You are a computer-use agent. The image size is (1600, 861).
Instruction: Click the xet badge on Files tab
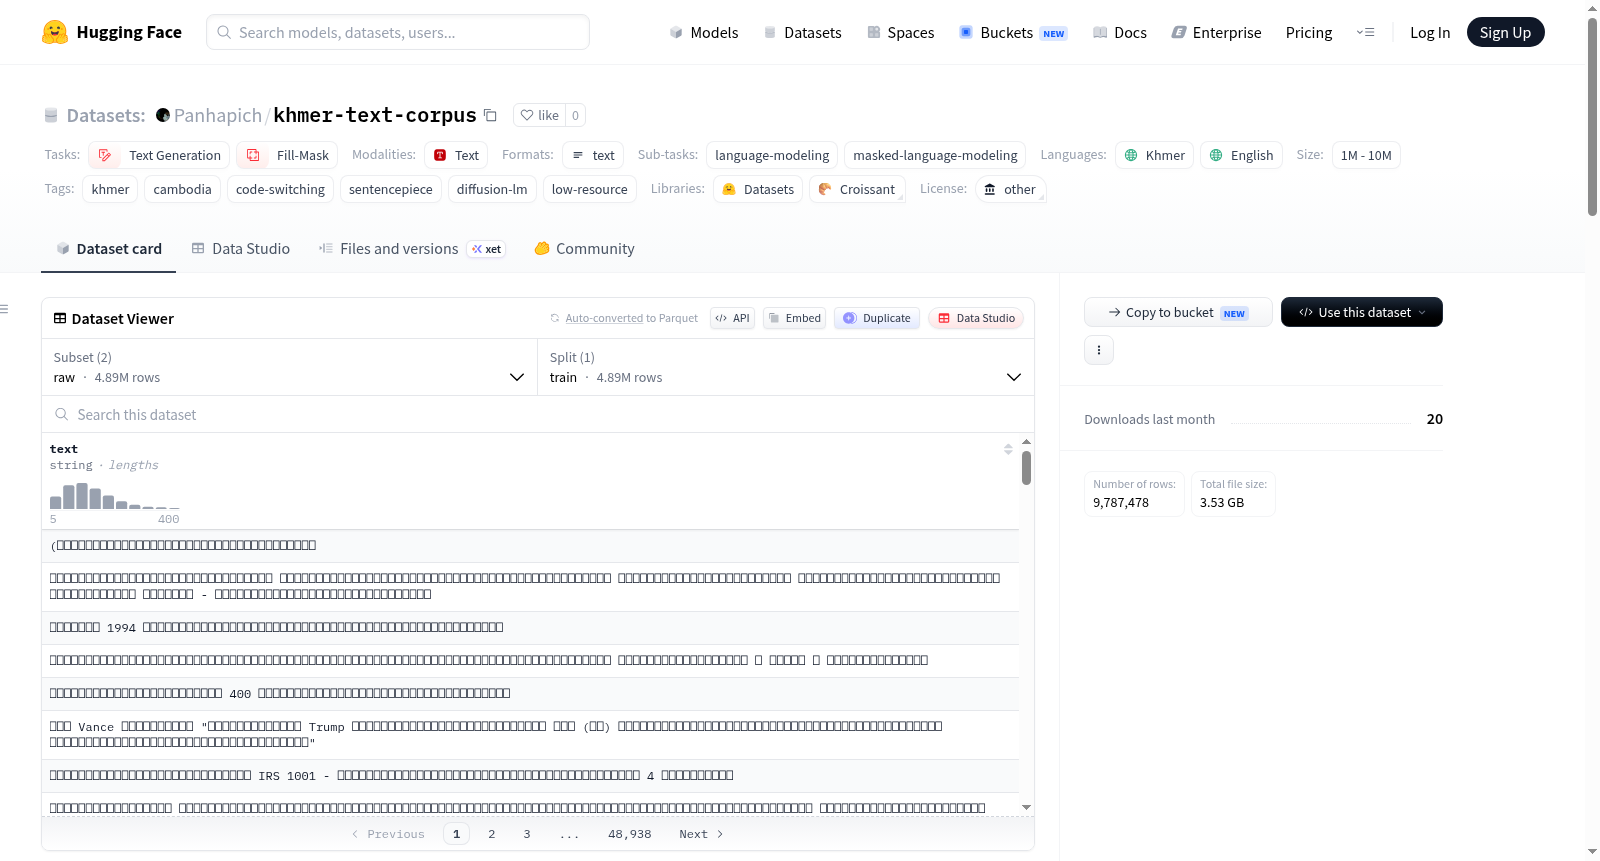pyautogui.click(x=487, y=249)
